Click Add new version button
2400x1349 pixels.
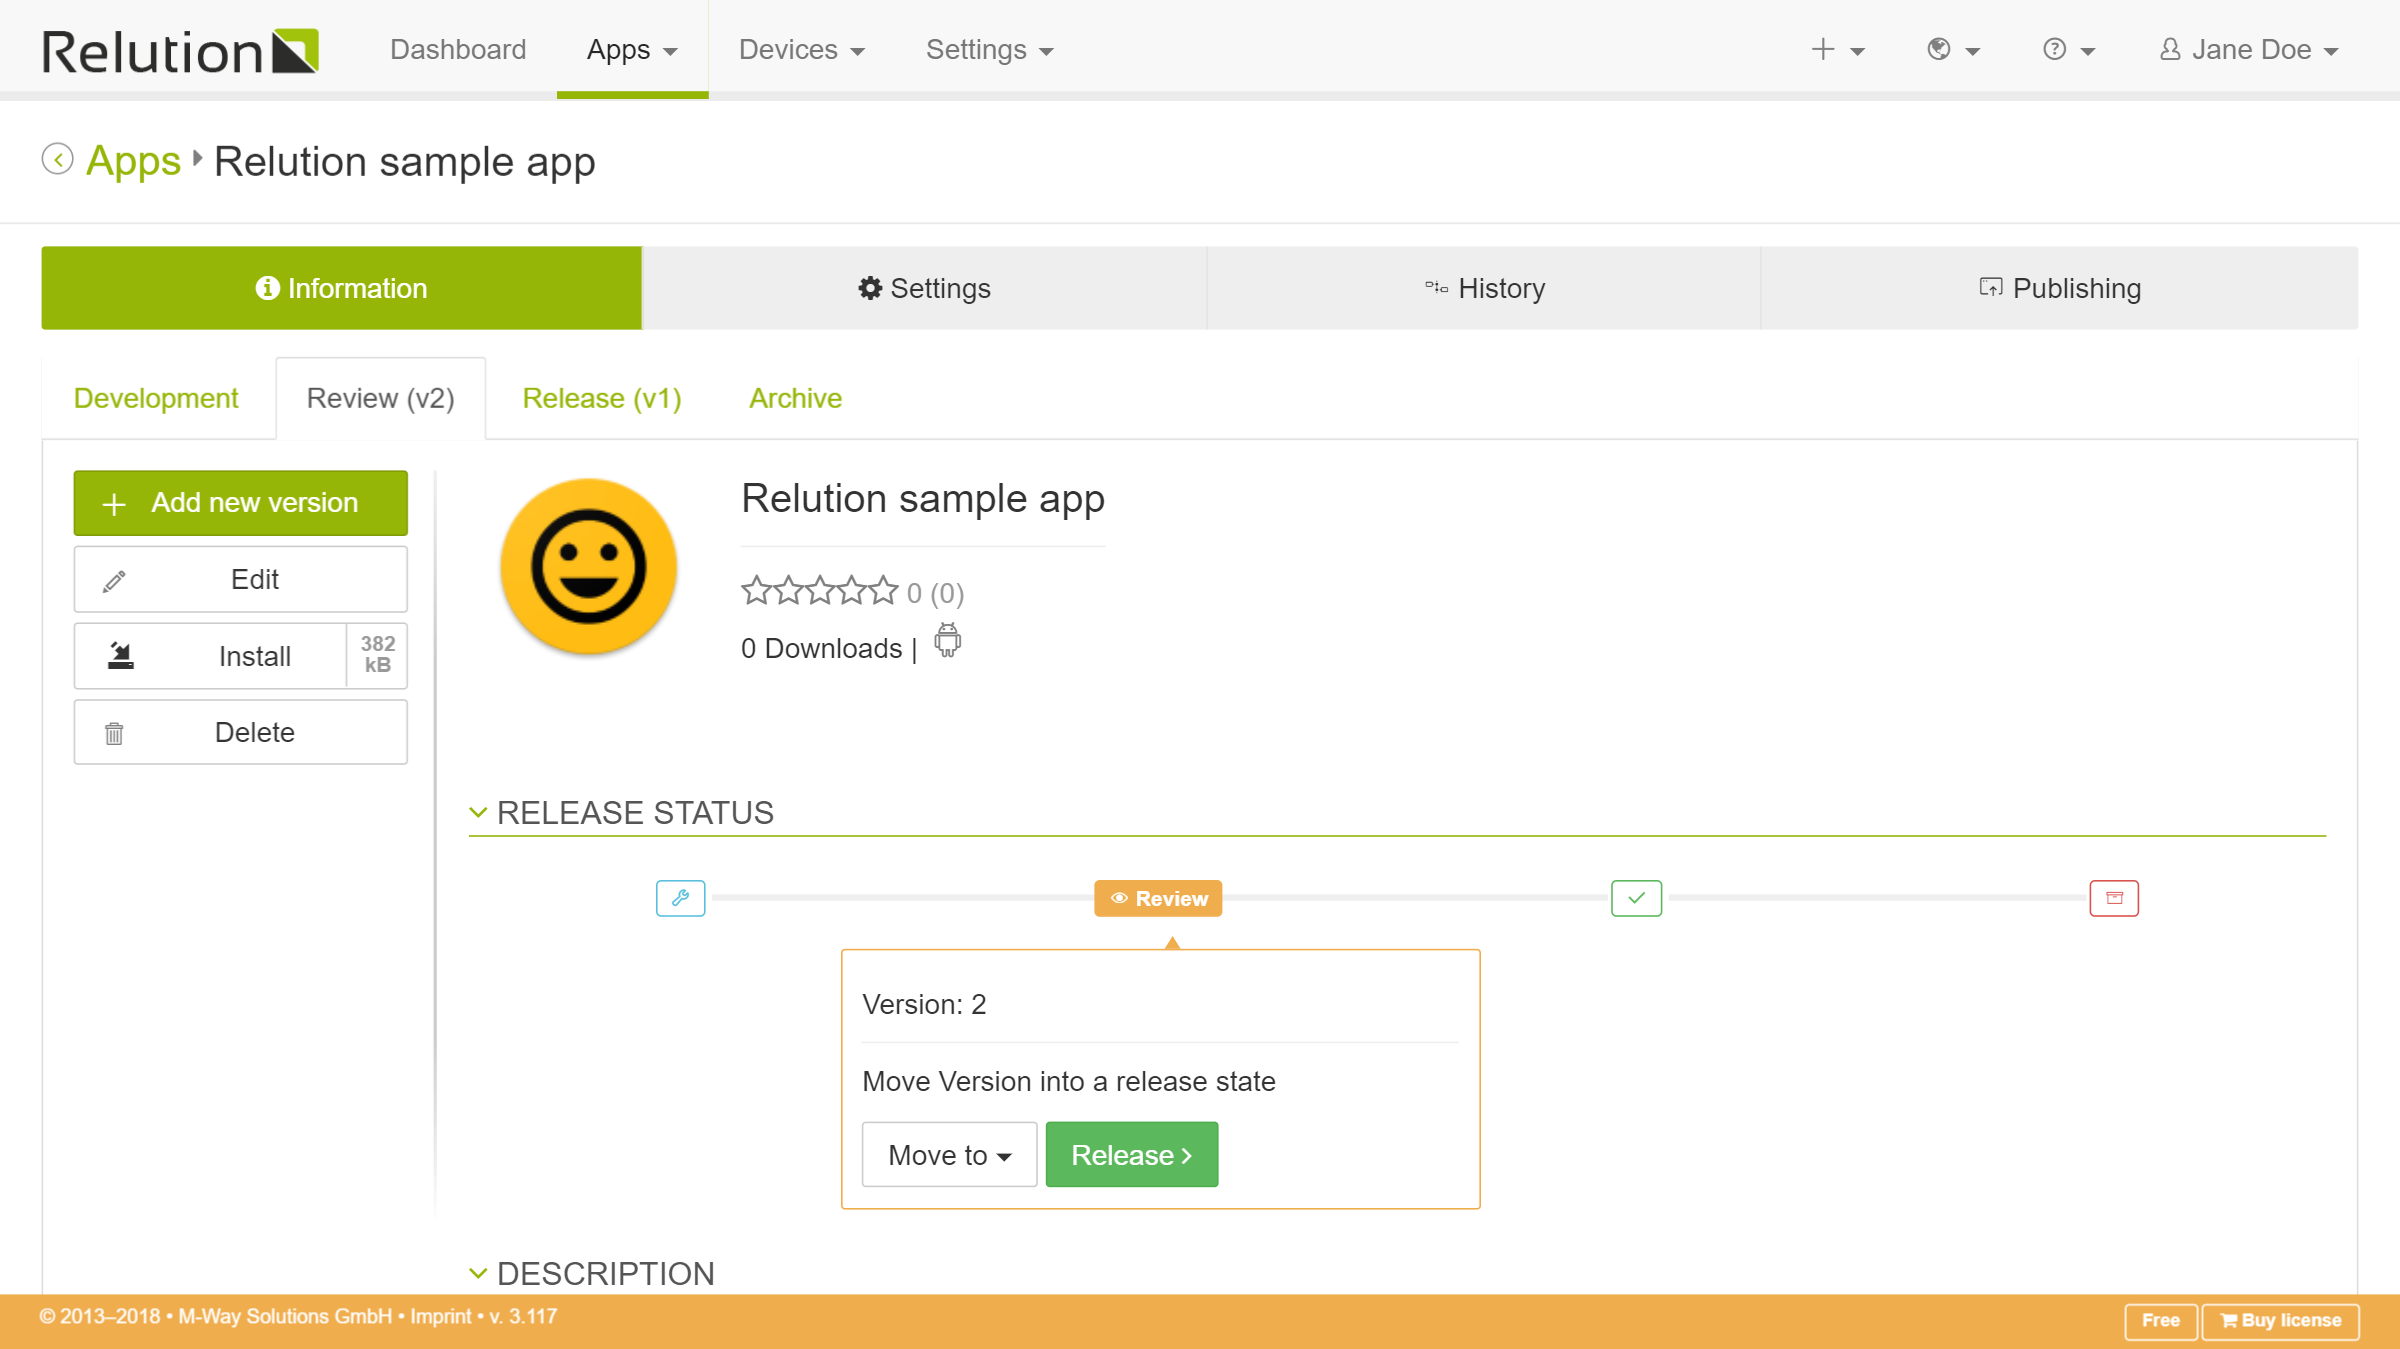pyautogui.click(x=240, y=503)
